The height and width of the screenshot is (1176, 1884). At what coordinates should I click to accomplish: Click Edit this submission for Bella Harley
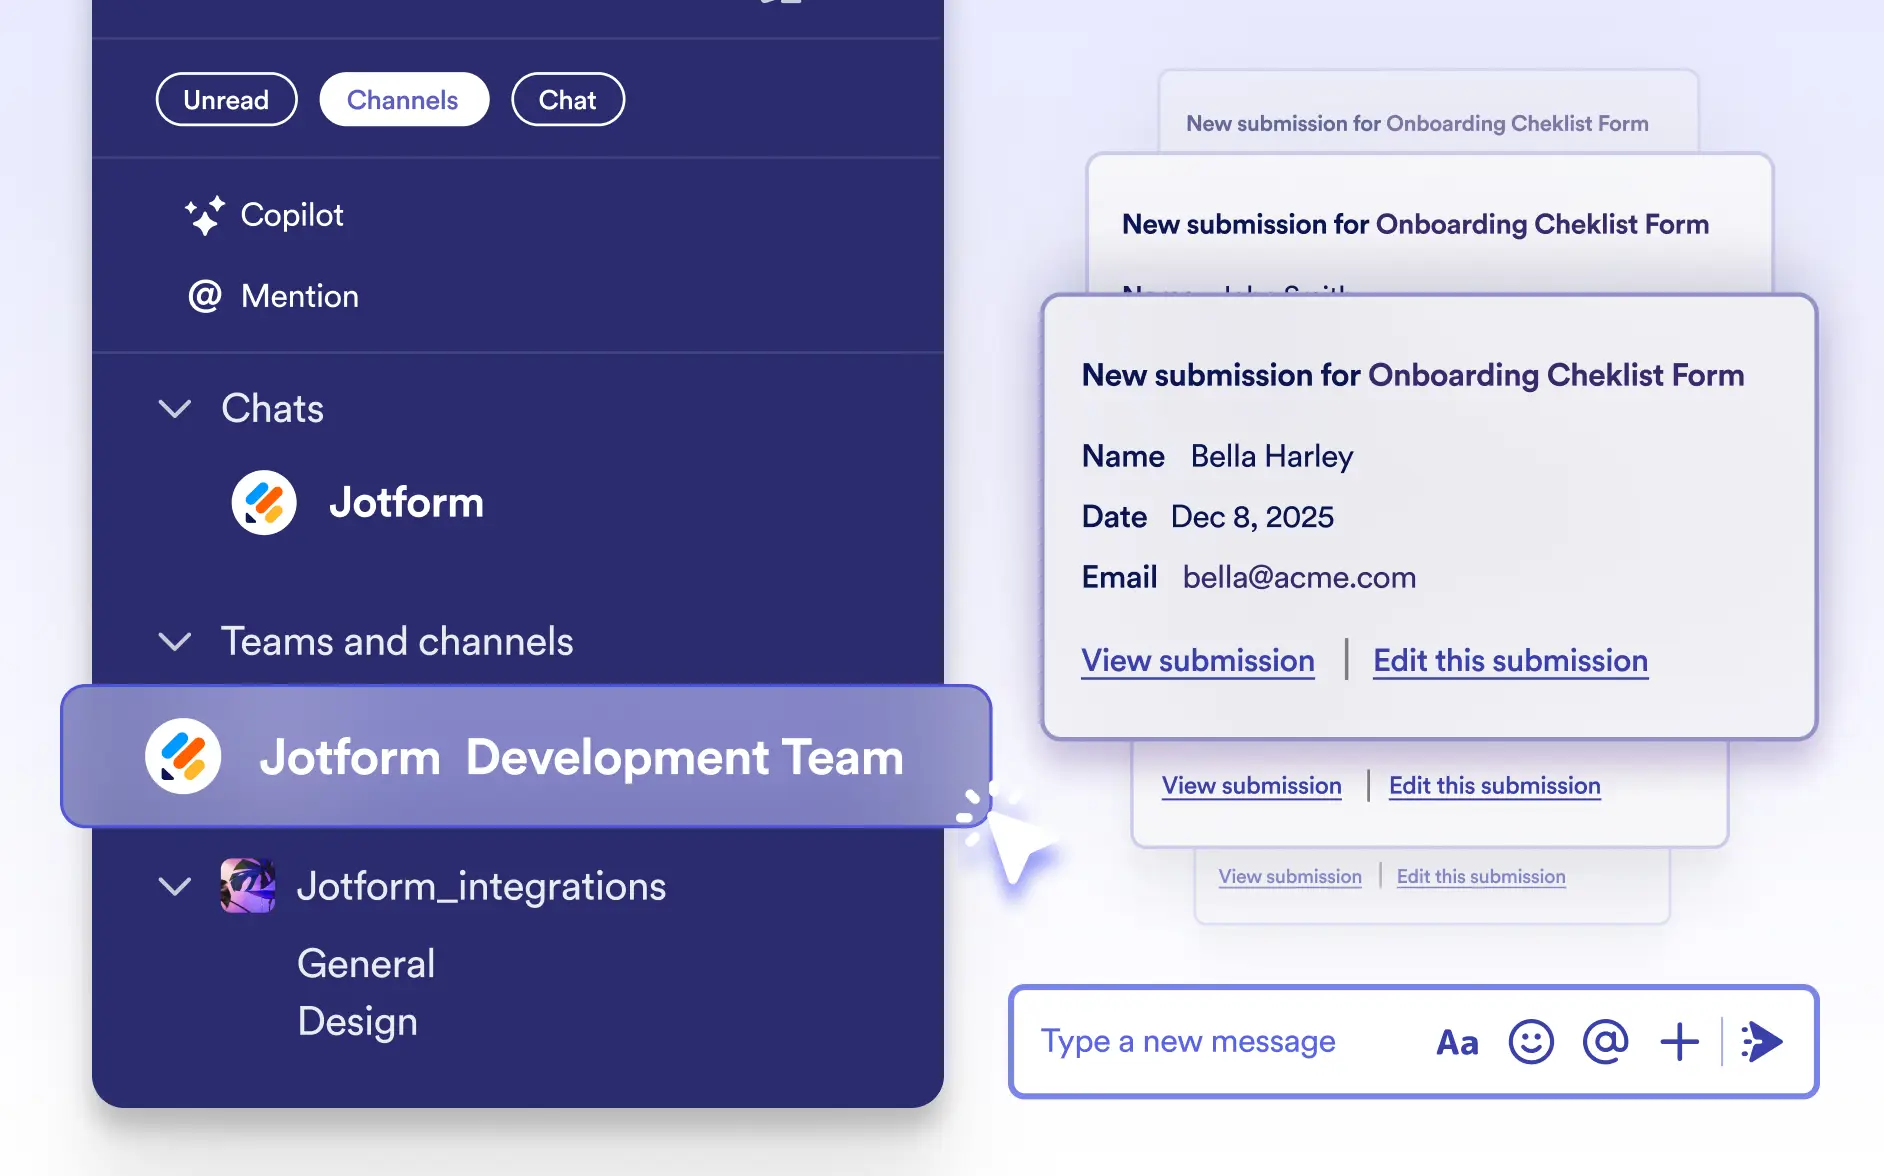coord(1510,661)
